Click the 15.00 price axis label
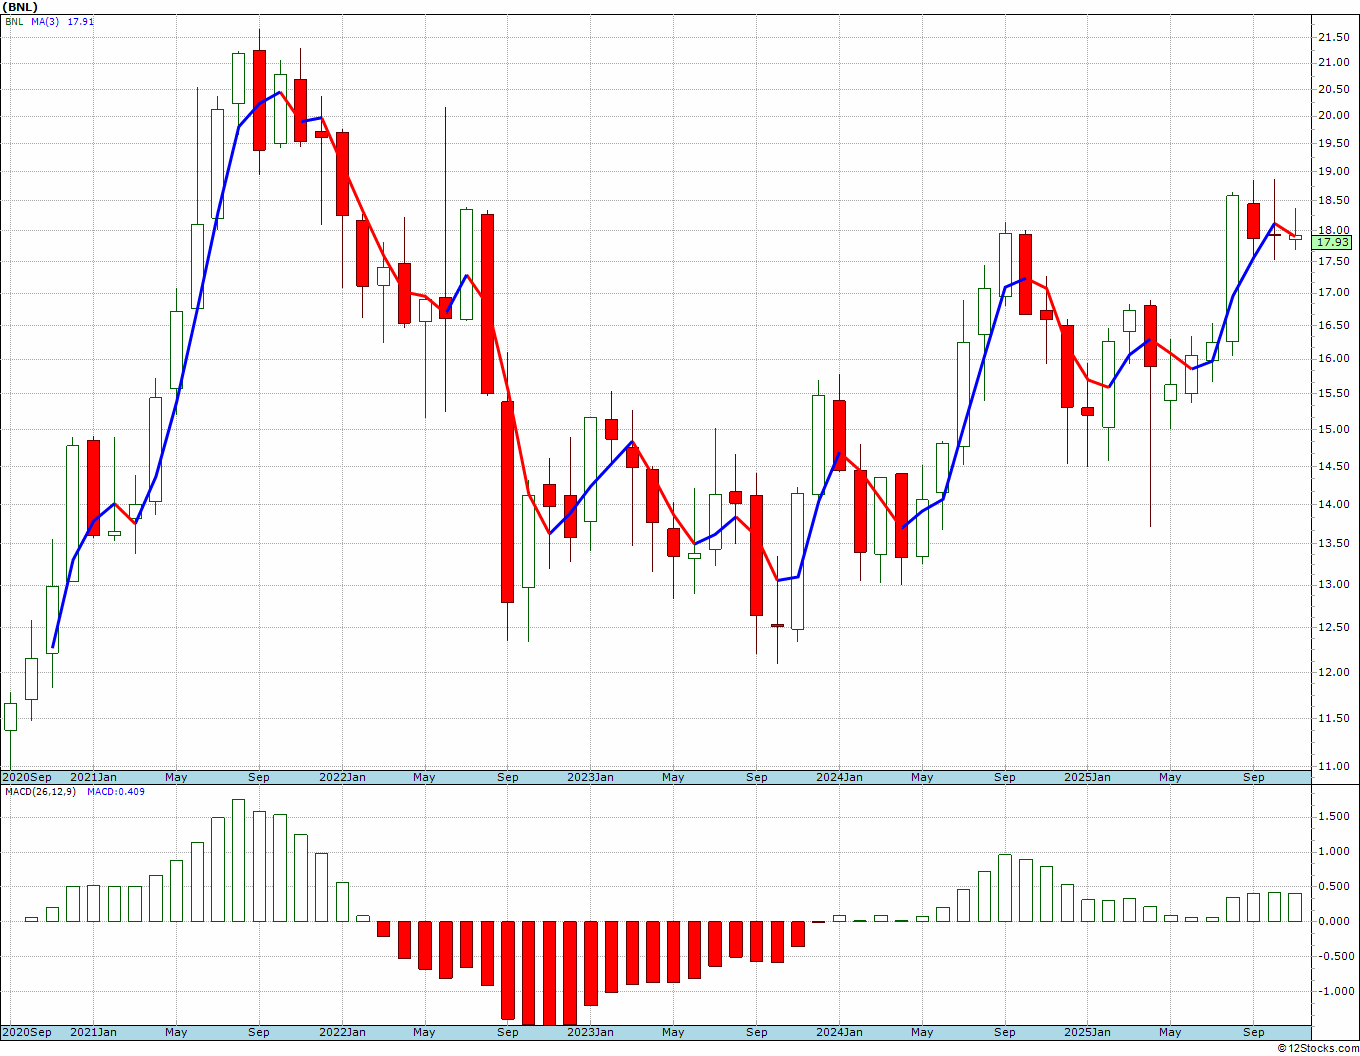Screen dimensions: 1360x1056 click(1333, 429)
